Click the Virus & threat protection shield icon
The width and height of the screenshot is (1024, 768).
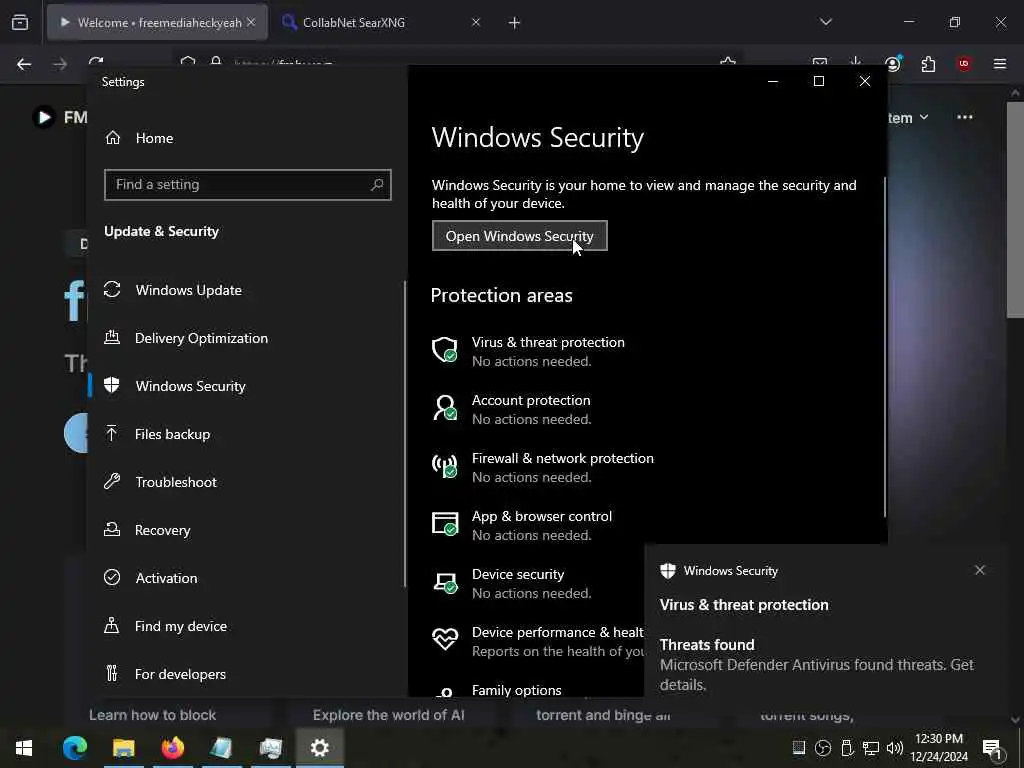(445, 350)
